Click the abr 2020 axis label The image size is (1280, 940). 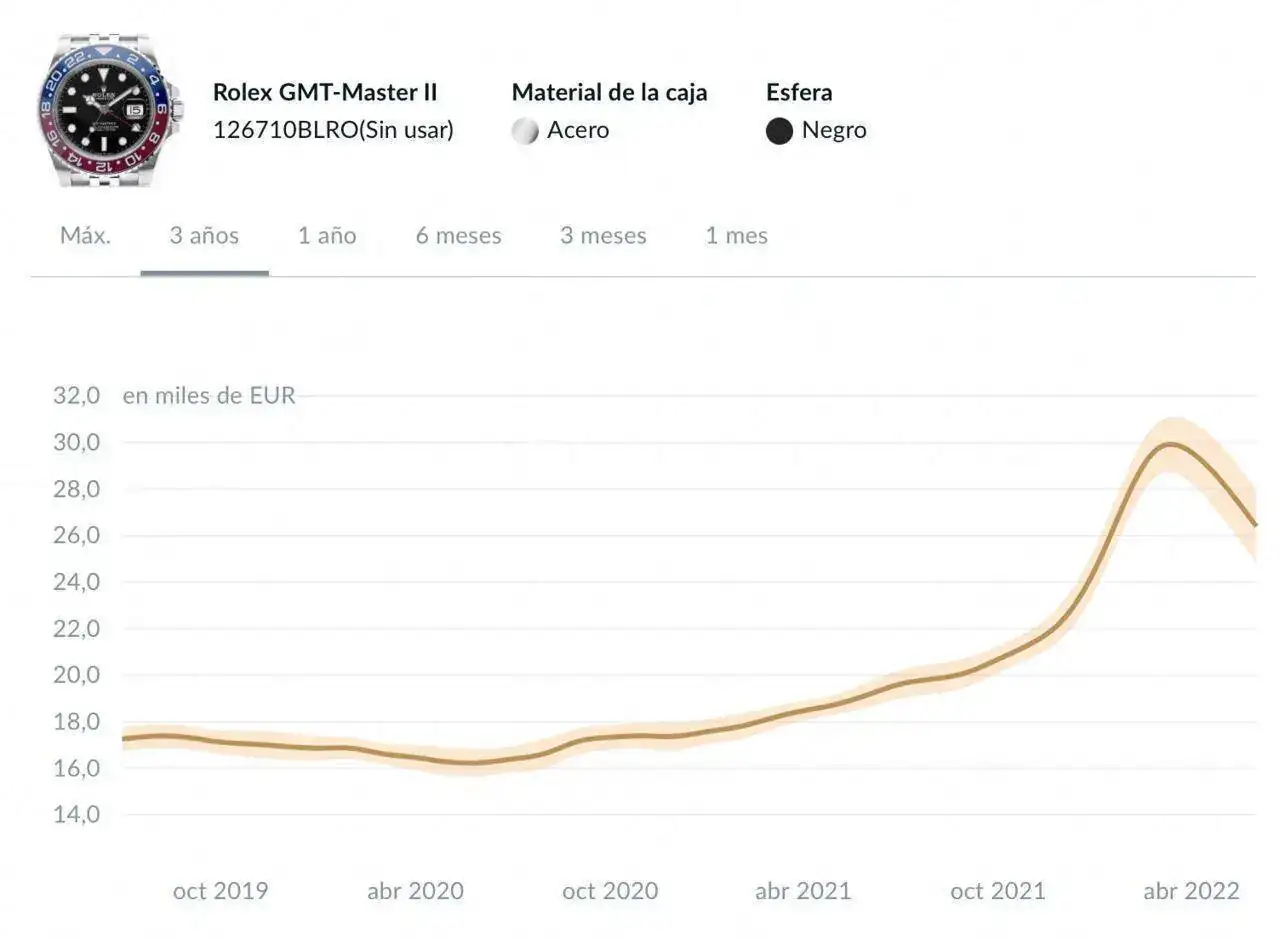415,891
